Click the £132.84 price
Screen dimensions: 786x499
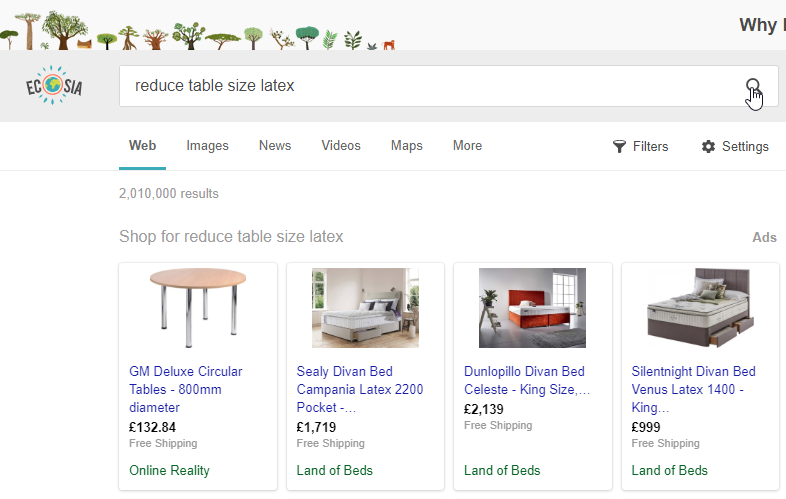coord(152,427)
